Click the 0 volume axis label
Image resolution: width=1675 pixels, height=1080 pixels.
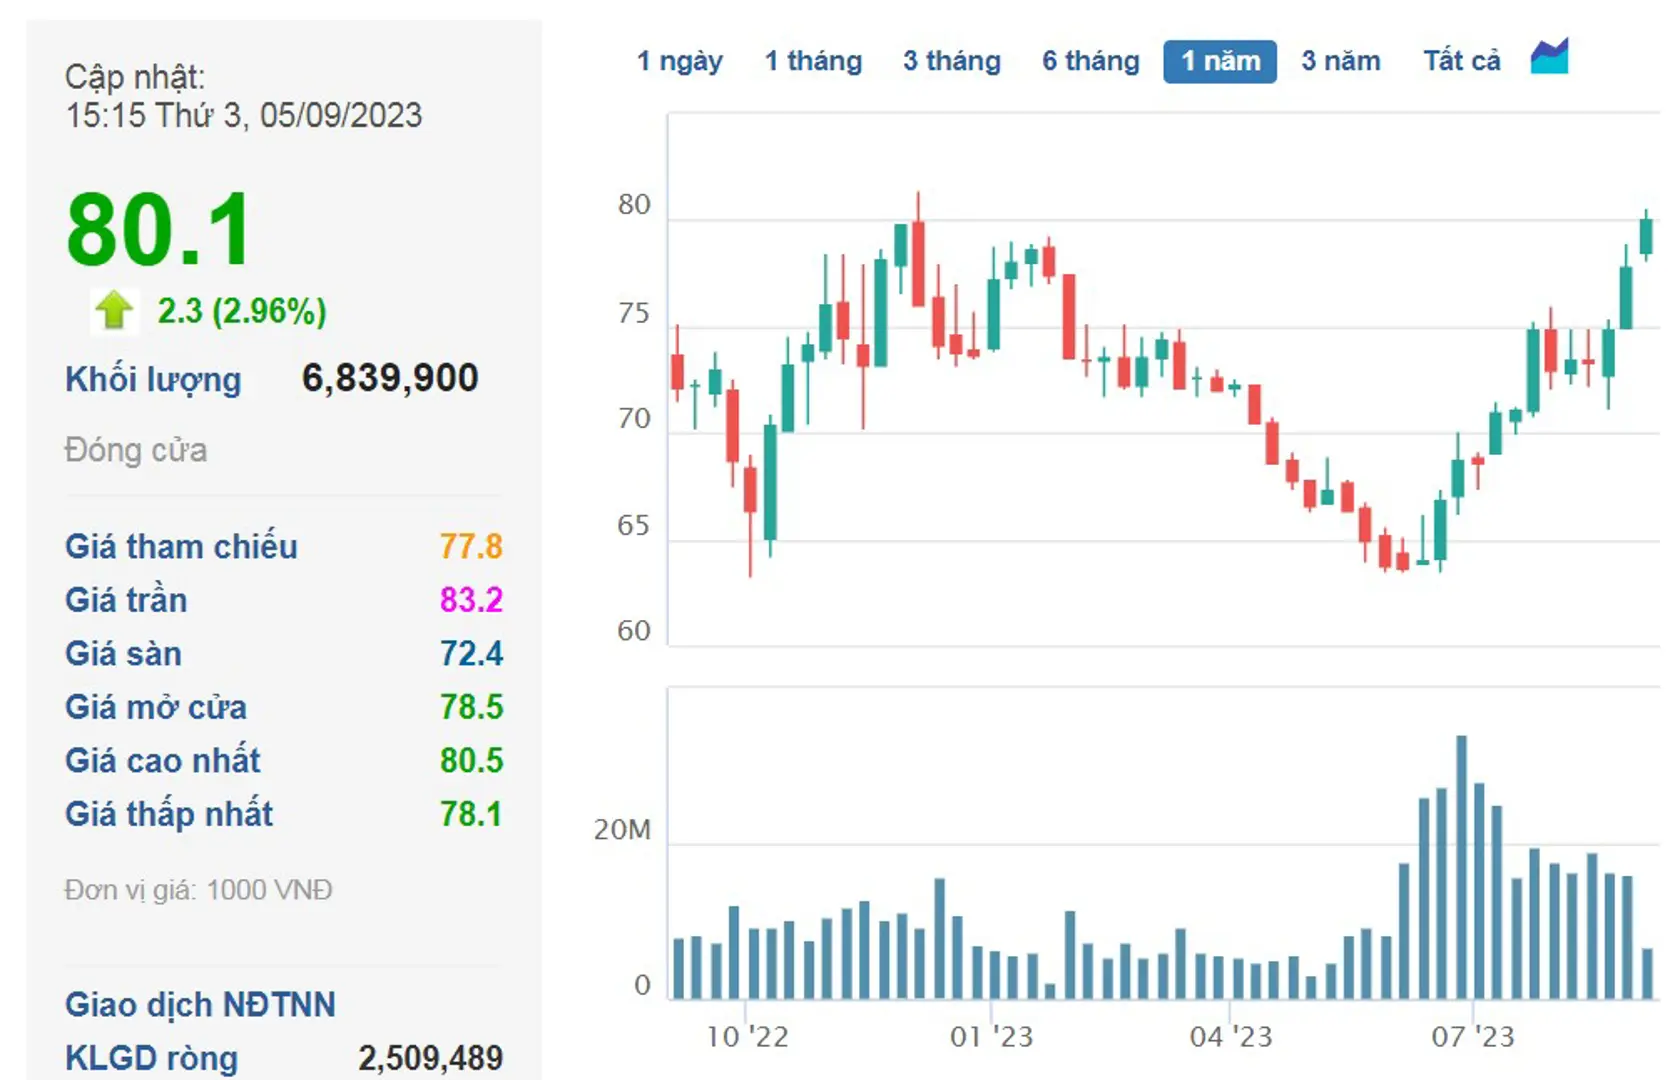click(643, 986)
